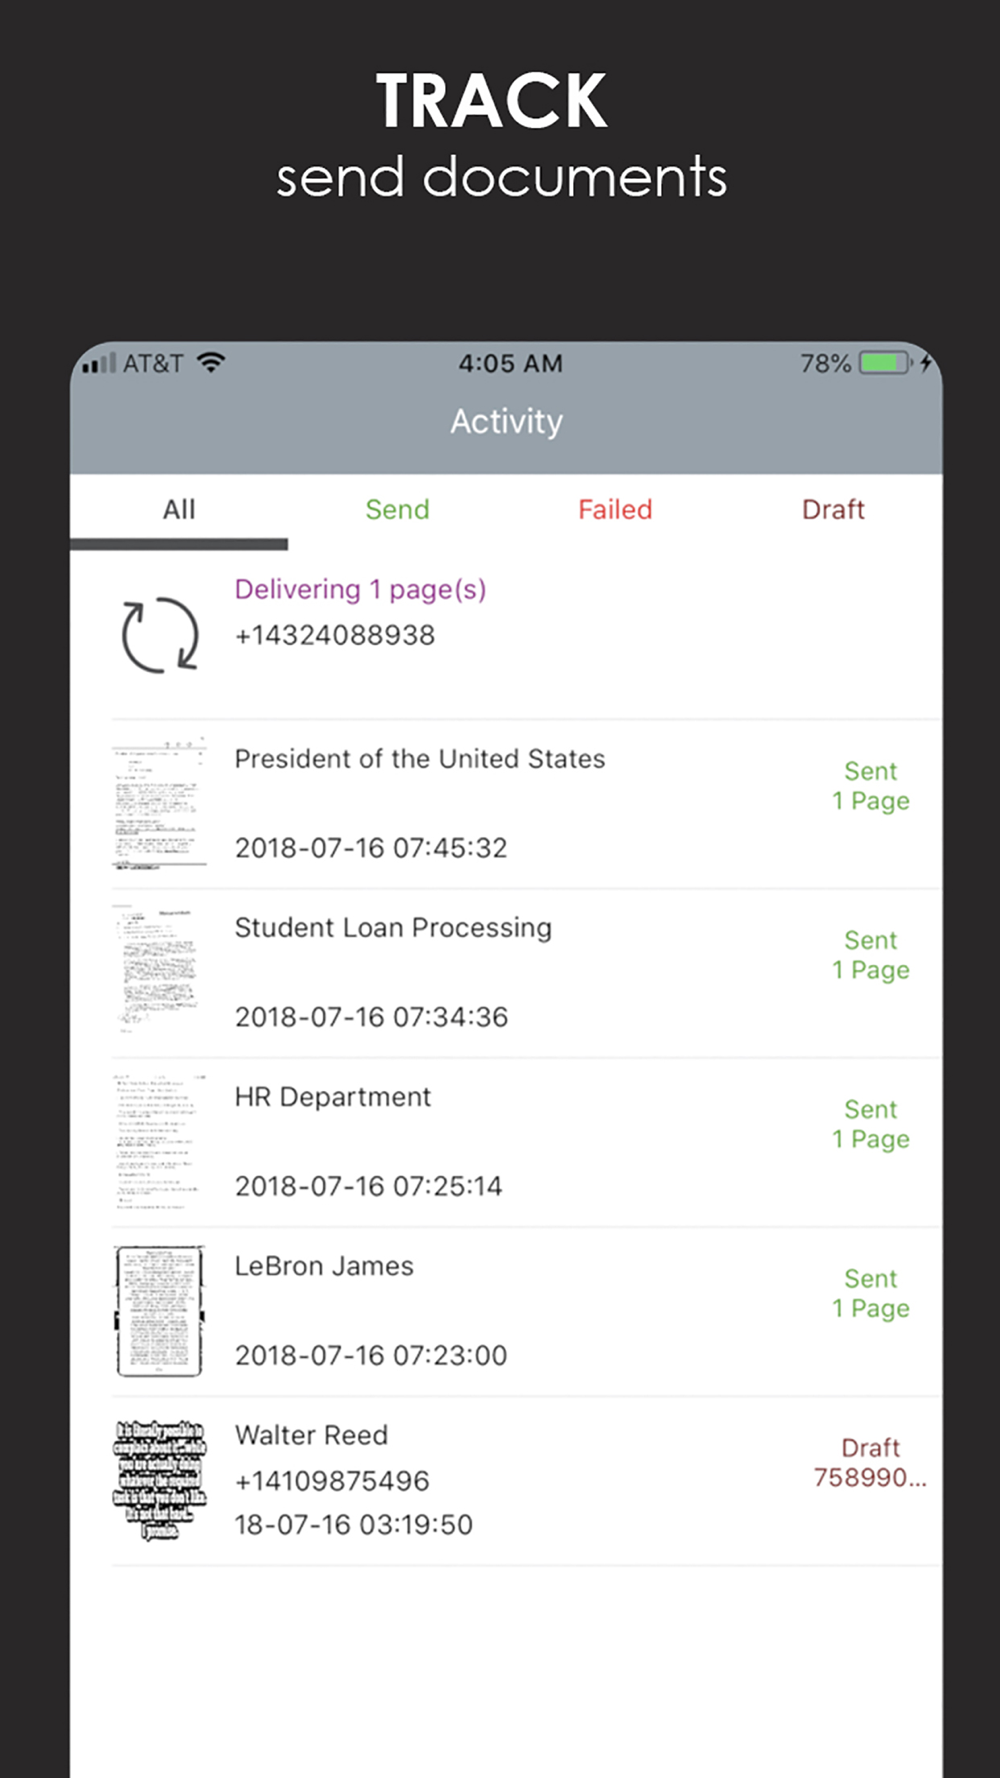This screenshot has height=1778, width=1000.
Task: Switch to the Send tab
Action: tap(397, 510)
